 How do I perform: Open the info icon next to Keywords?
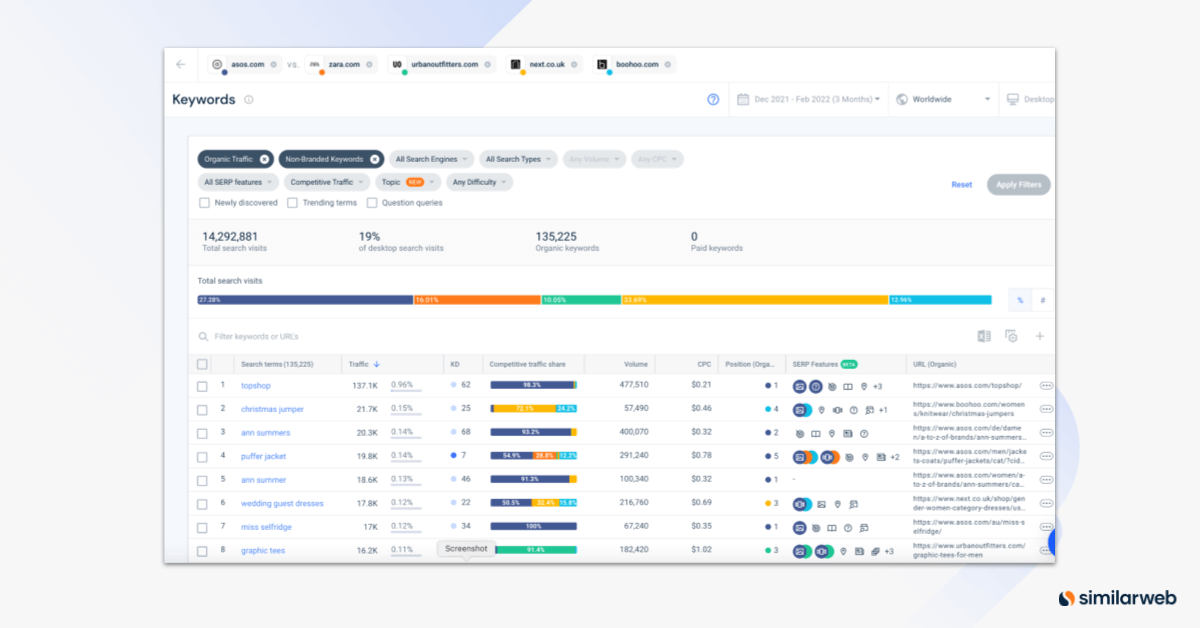click(249, 99)
